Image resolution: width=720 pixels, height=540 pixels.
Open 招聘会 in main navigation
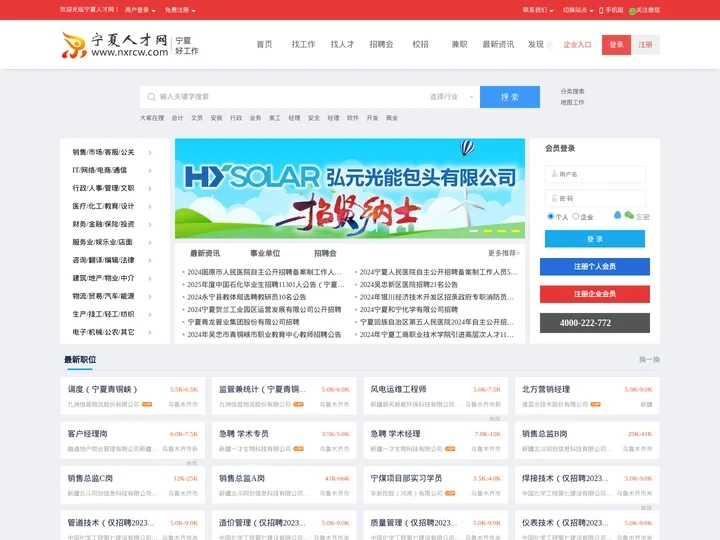click(382, 45)
